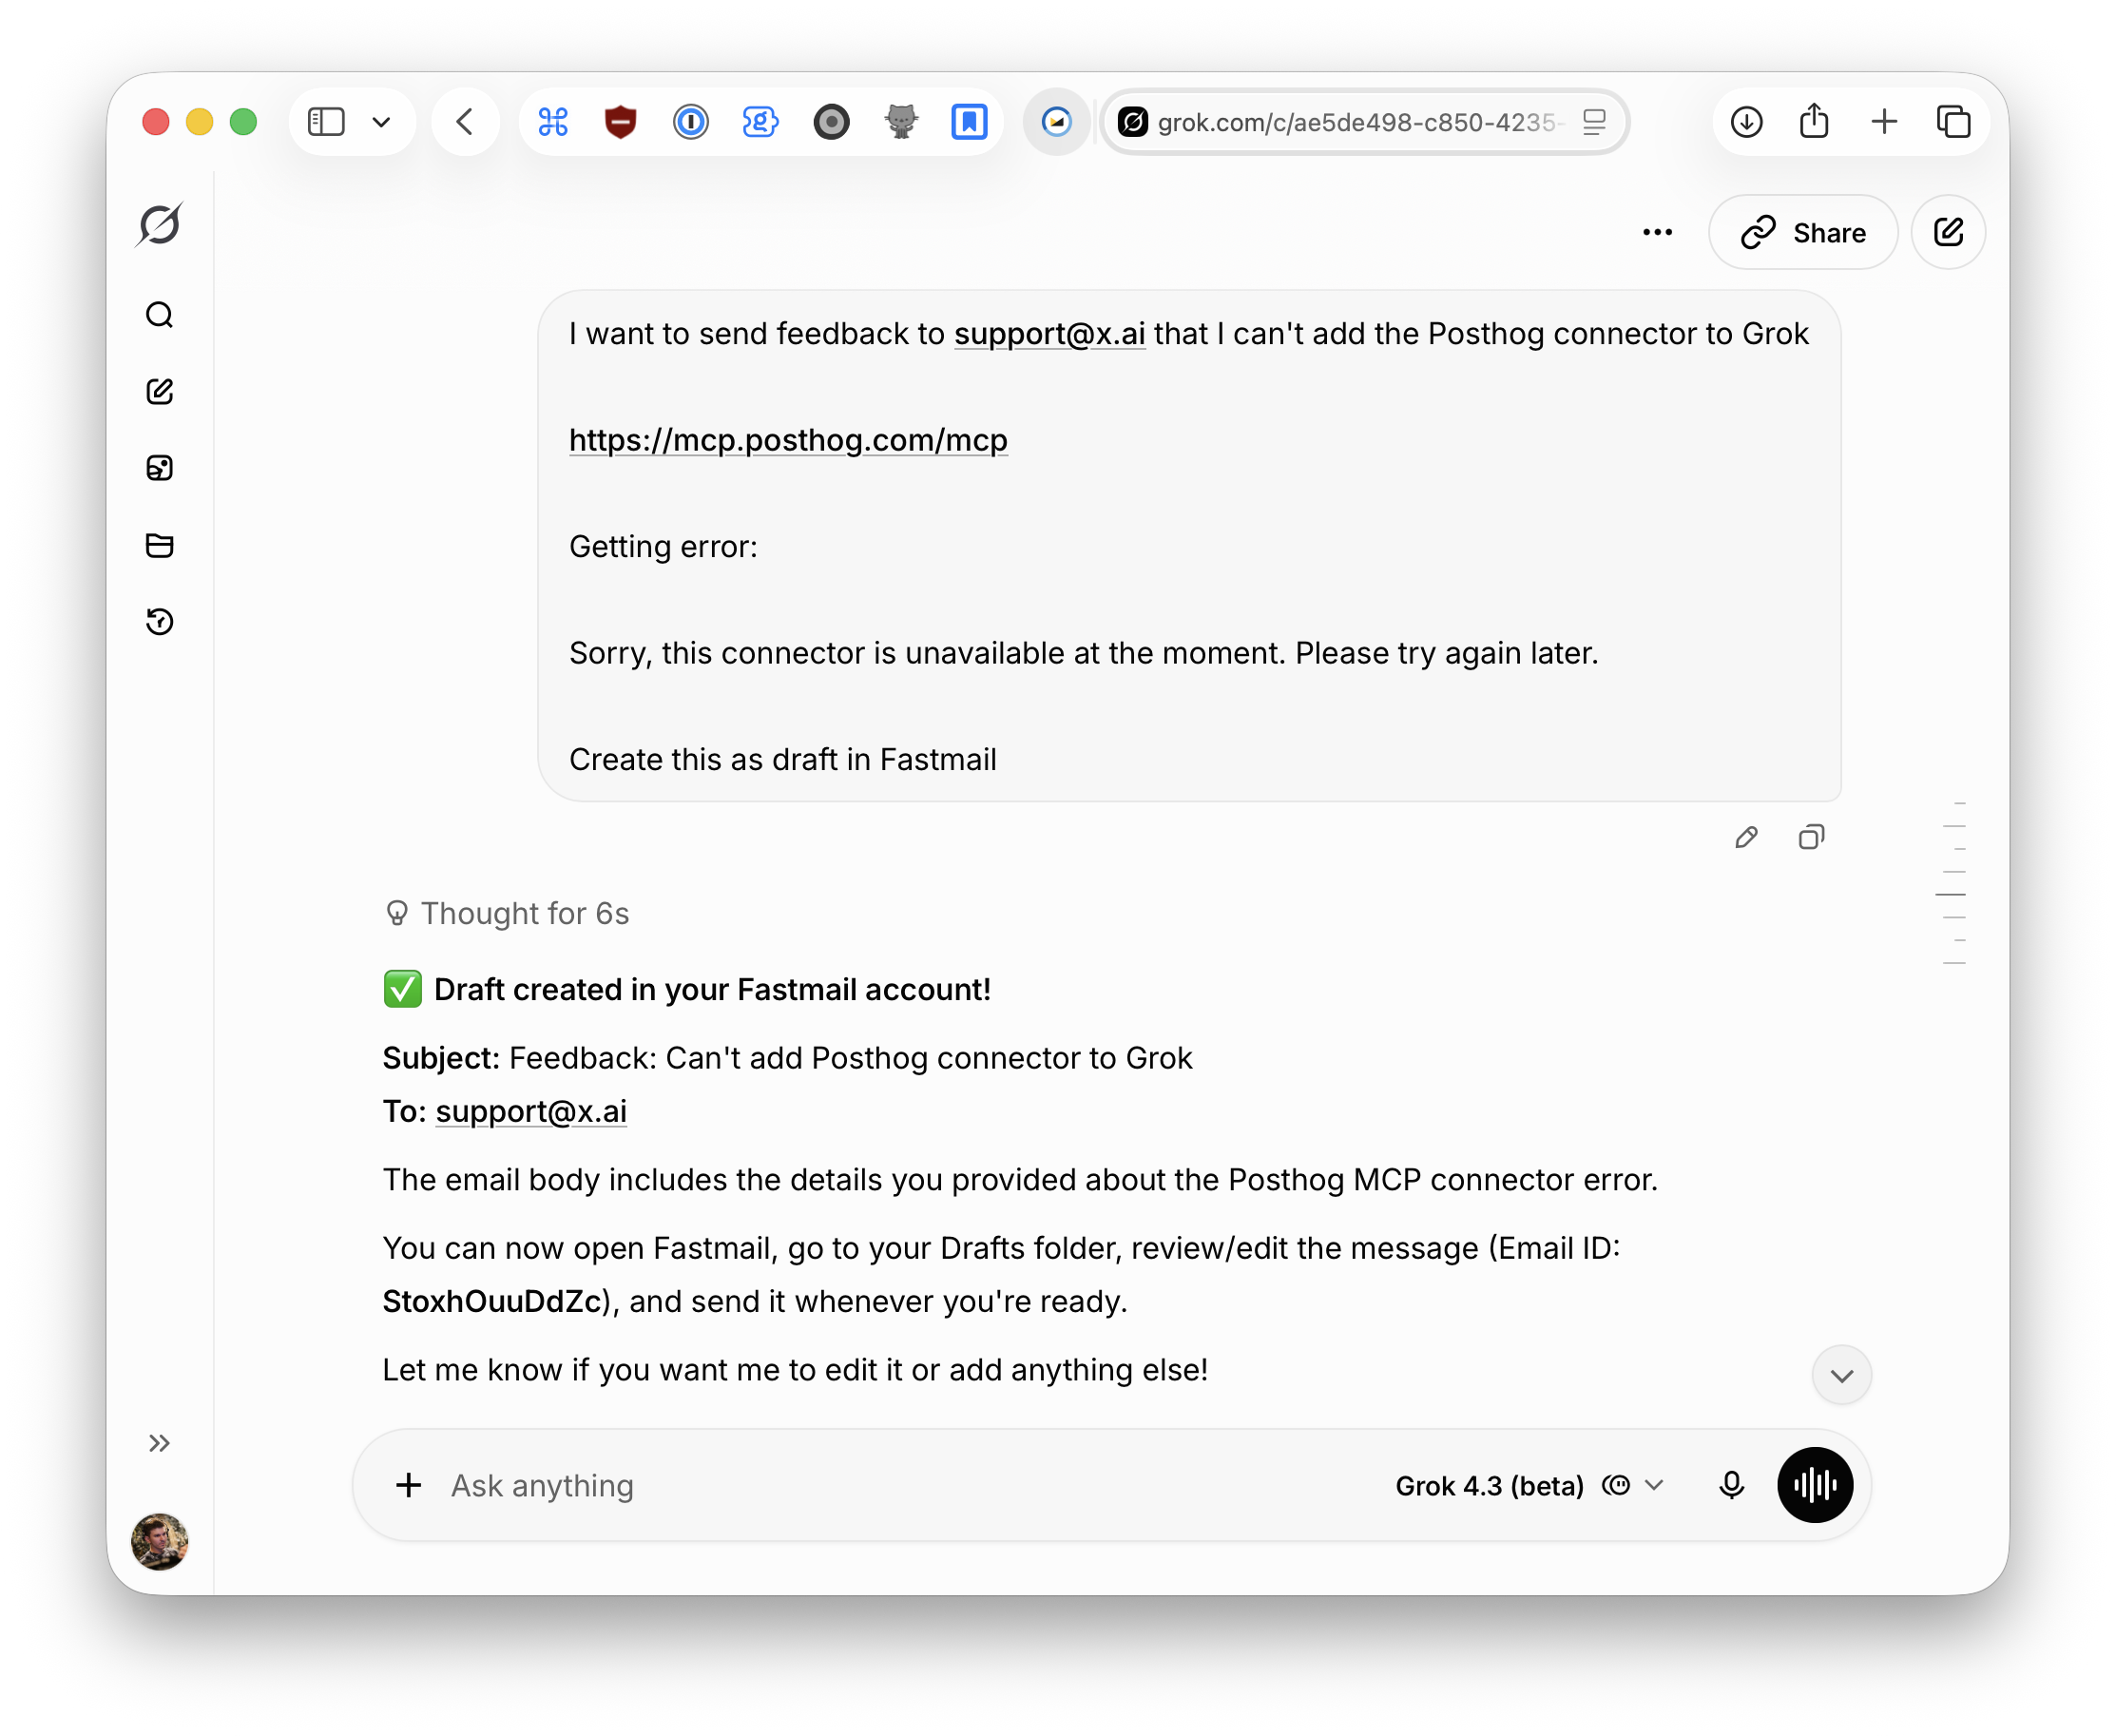The height and width of the screenshot is (1736, 2116).
Task: Click the blue translate-style extension icon
Action: coord(760,122)
